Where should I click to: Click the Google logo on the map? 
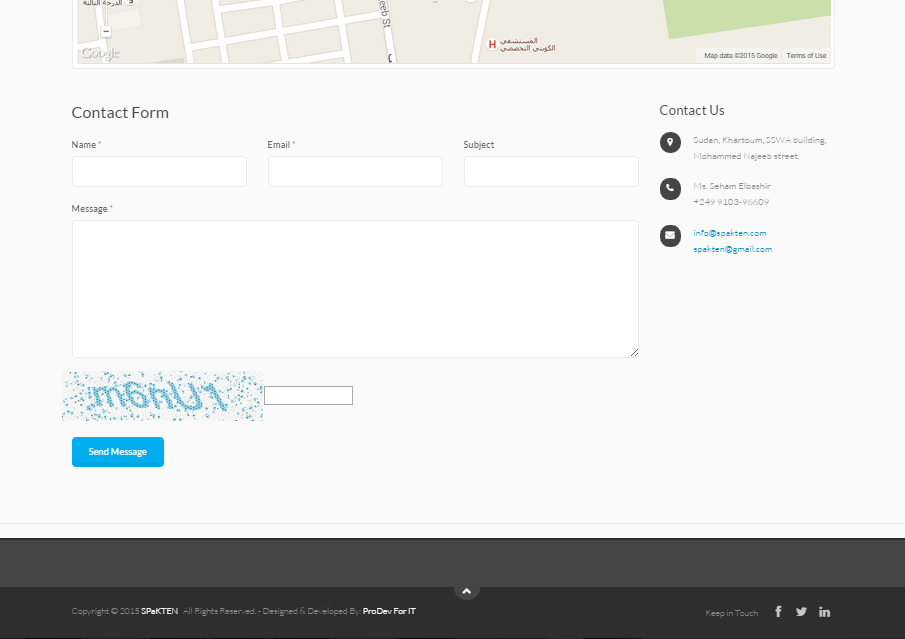[x=100, y=54]
